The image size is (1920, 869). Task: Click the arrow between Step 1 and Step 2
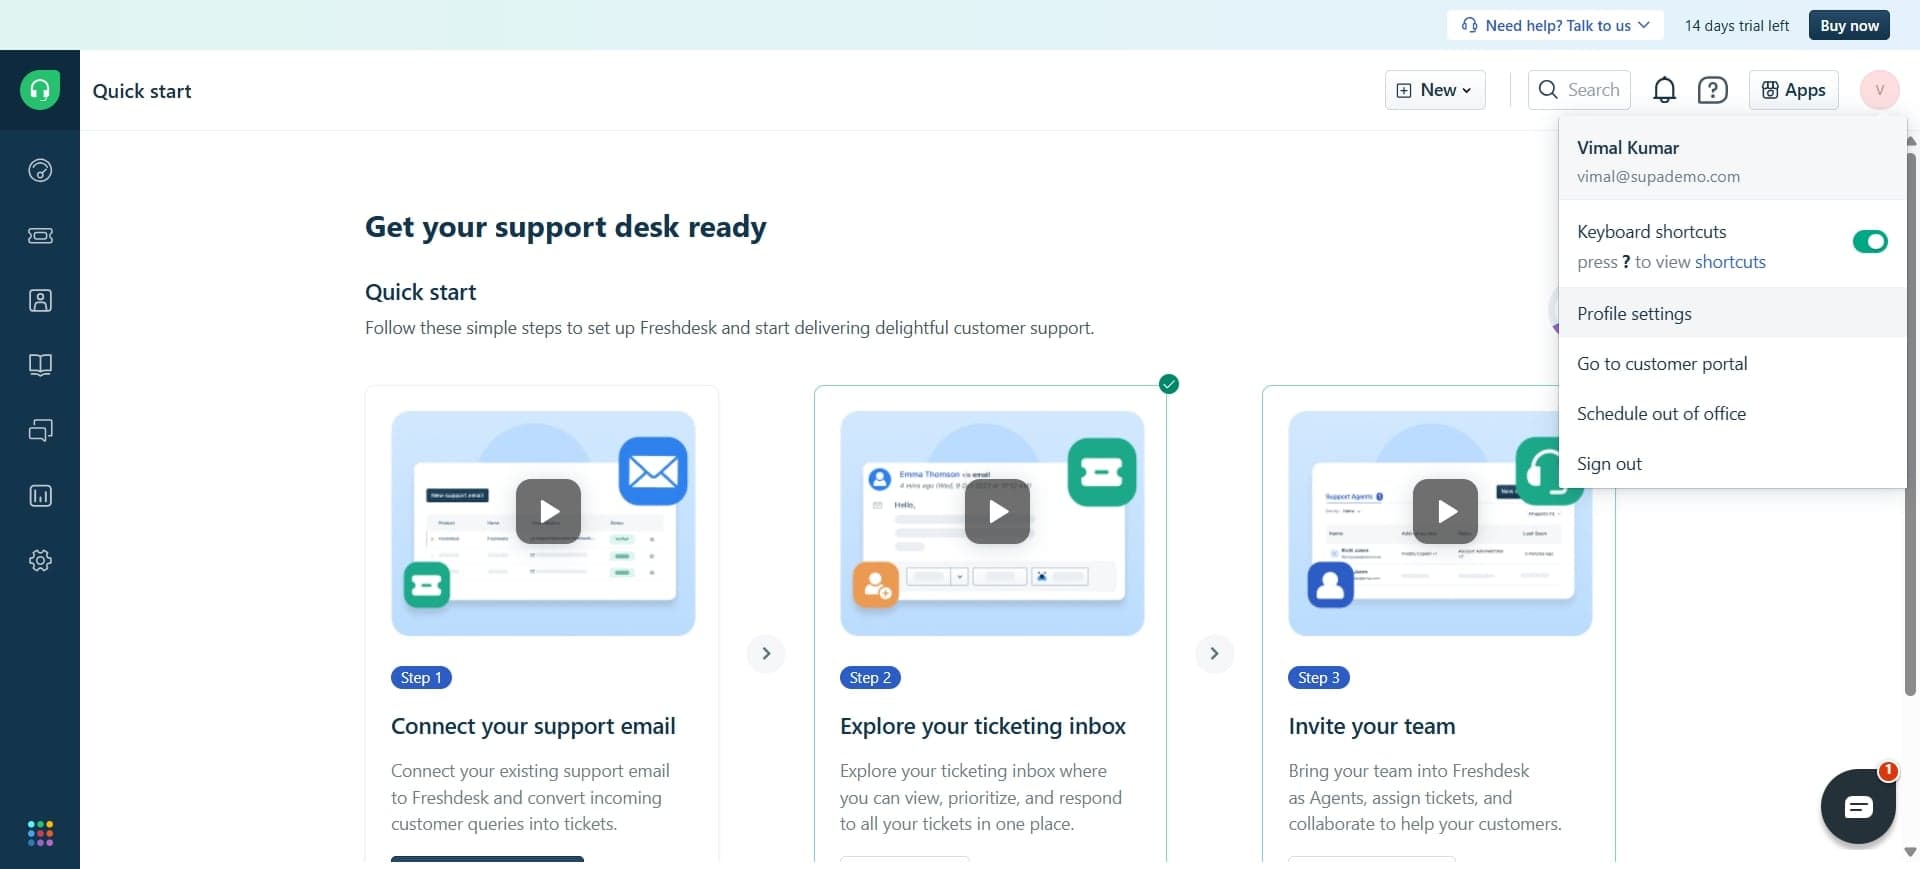click(766, 653)
